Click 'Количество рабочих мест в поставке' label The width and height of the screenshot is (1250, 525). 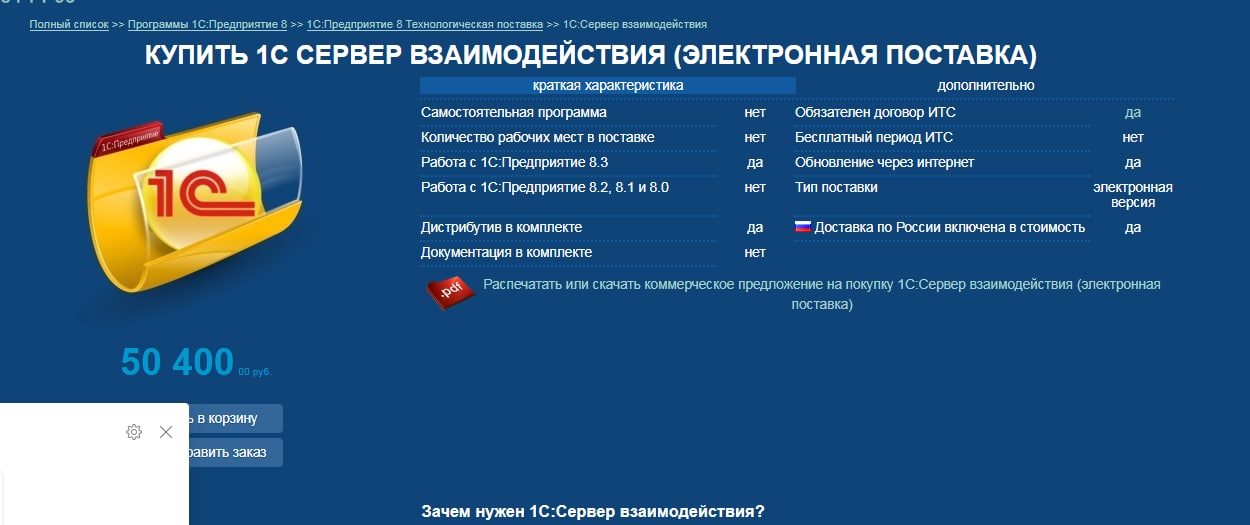[x=538, y=137]
